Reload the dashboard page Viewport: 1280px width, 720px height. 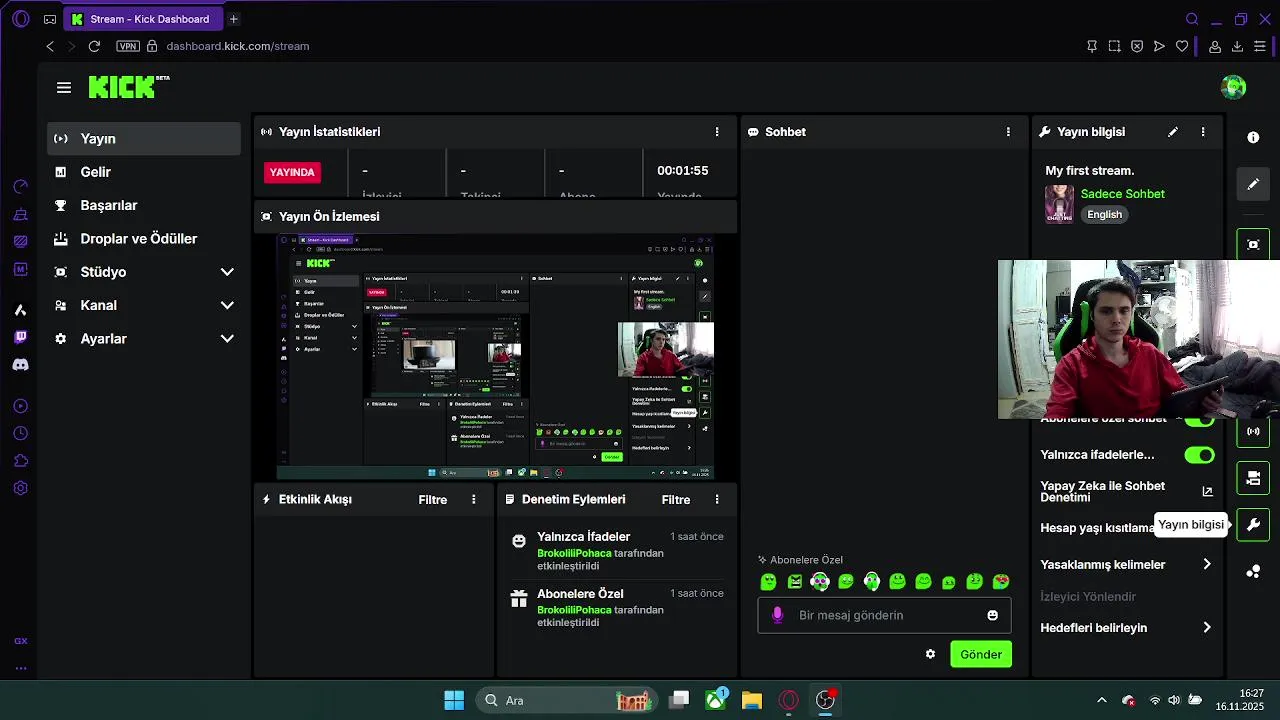pos(94,46)
